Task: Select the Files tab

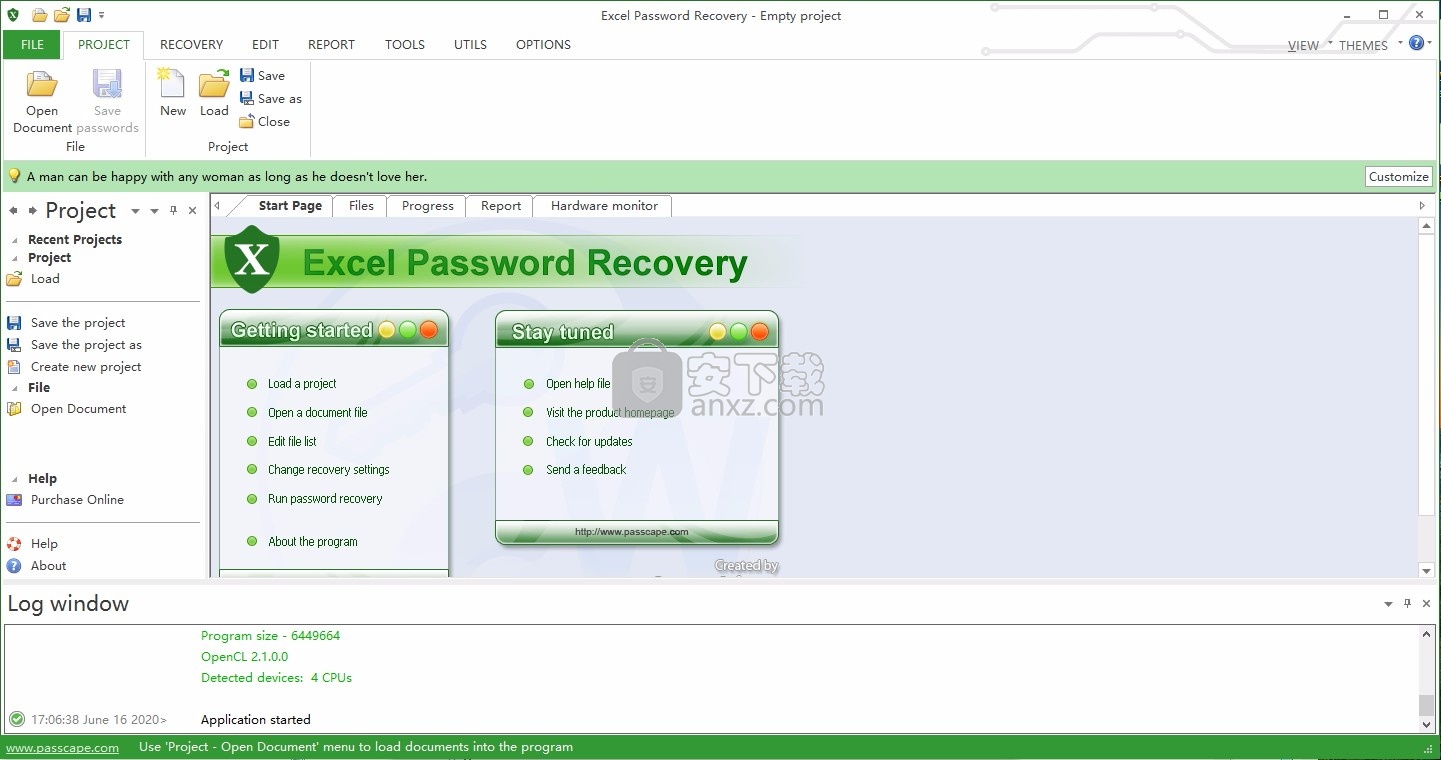Action: click(x=361, y=206)
